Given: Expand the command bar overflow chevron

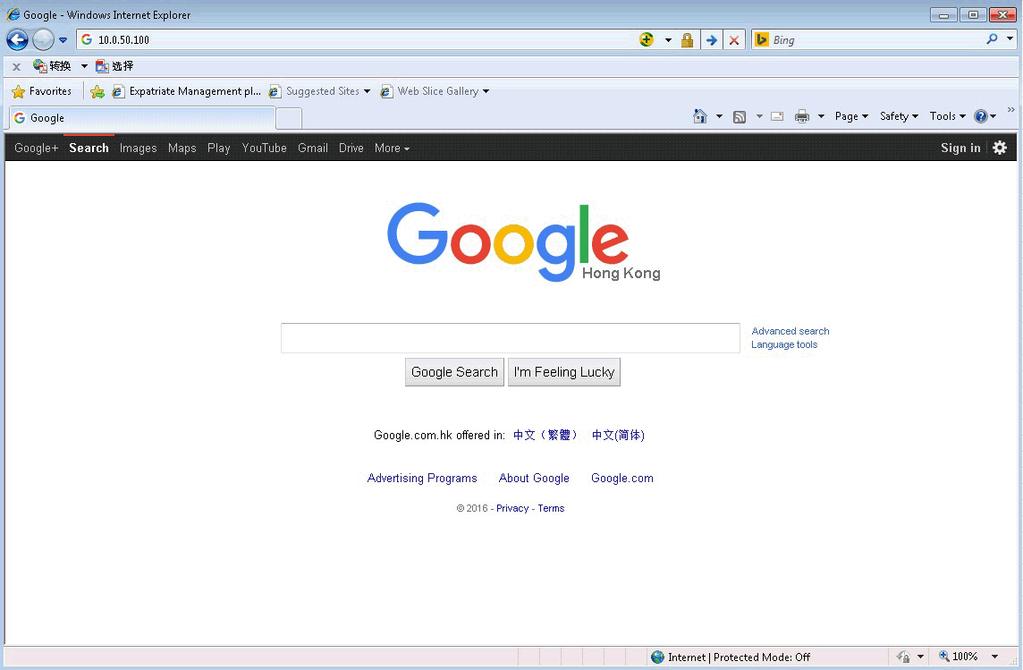Looking at the screenshot, I should pos(1011,110).
